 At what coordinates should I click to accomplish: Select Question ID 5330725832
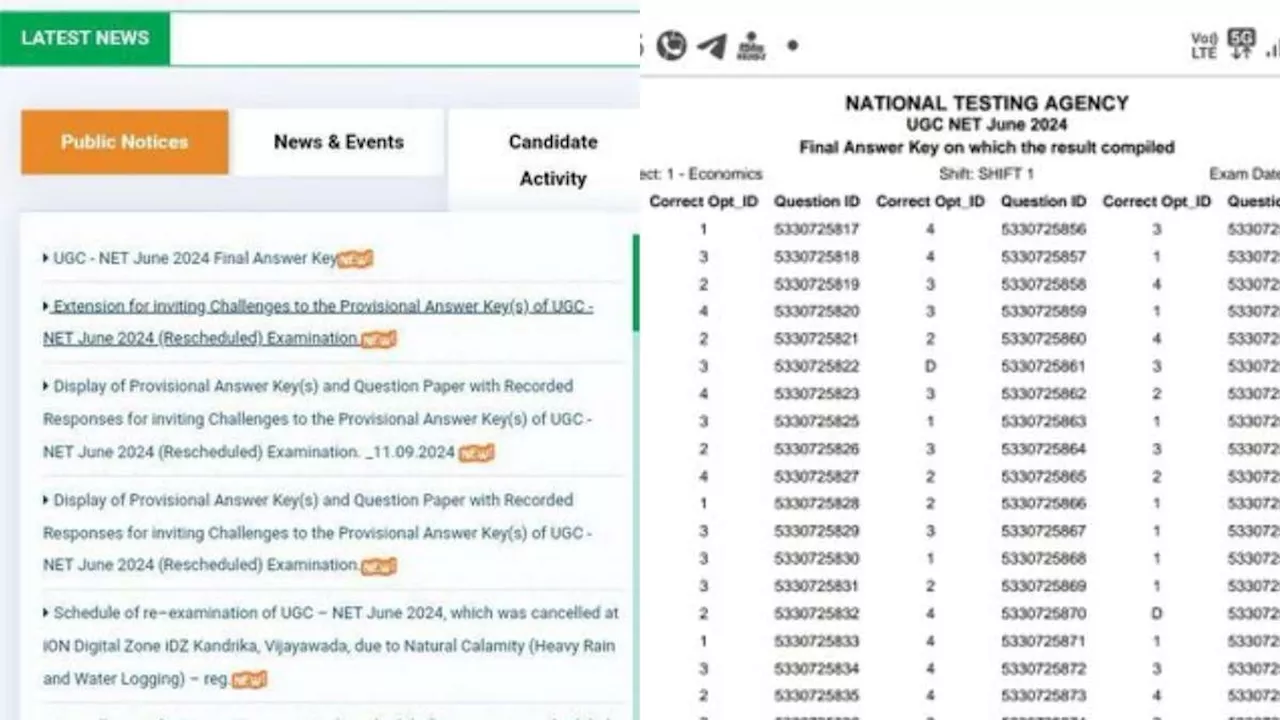tap(816, 613)
